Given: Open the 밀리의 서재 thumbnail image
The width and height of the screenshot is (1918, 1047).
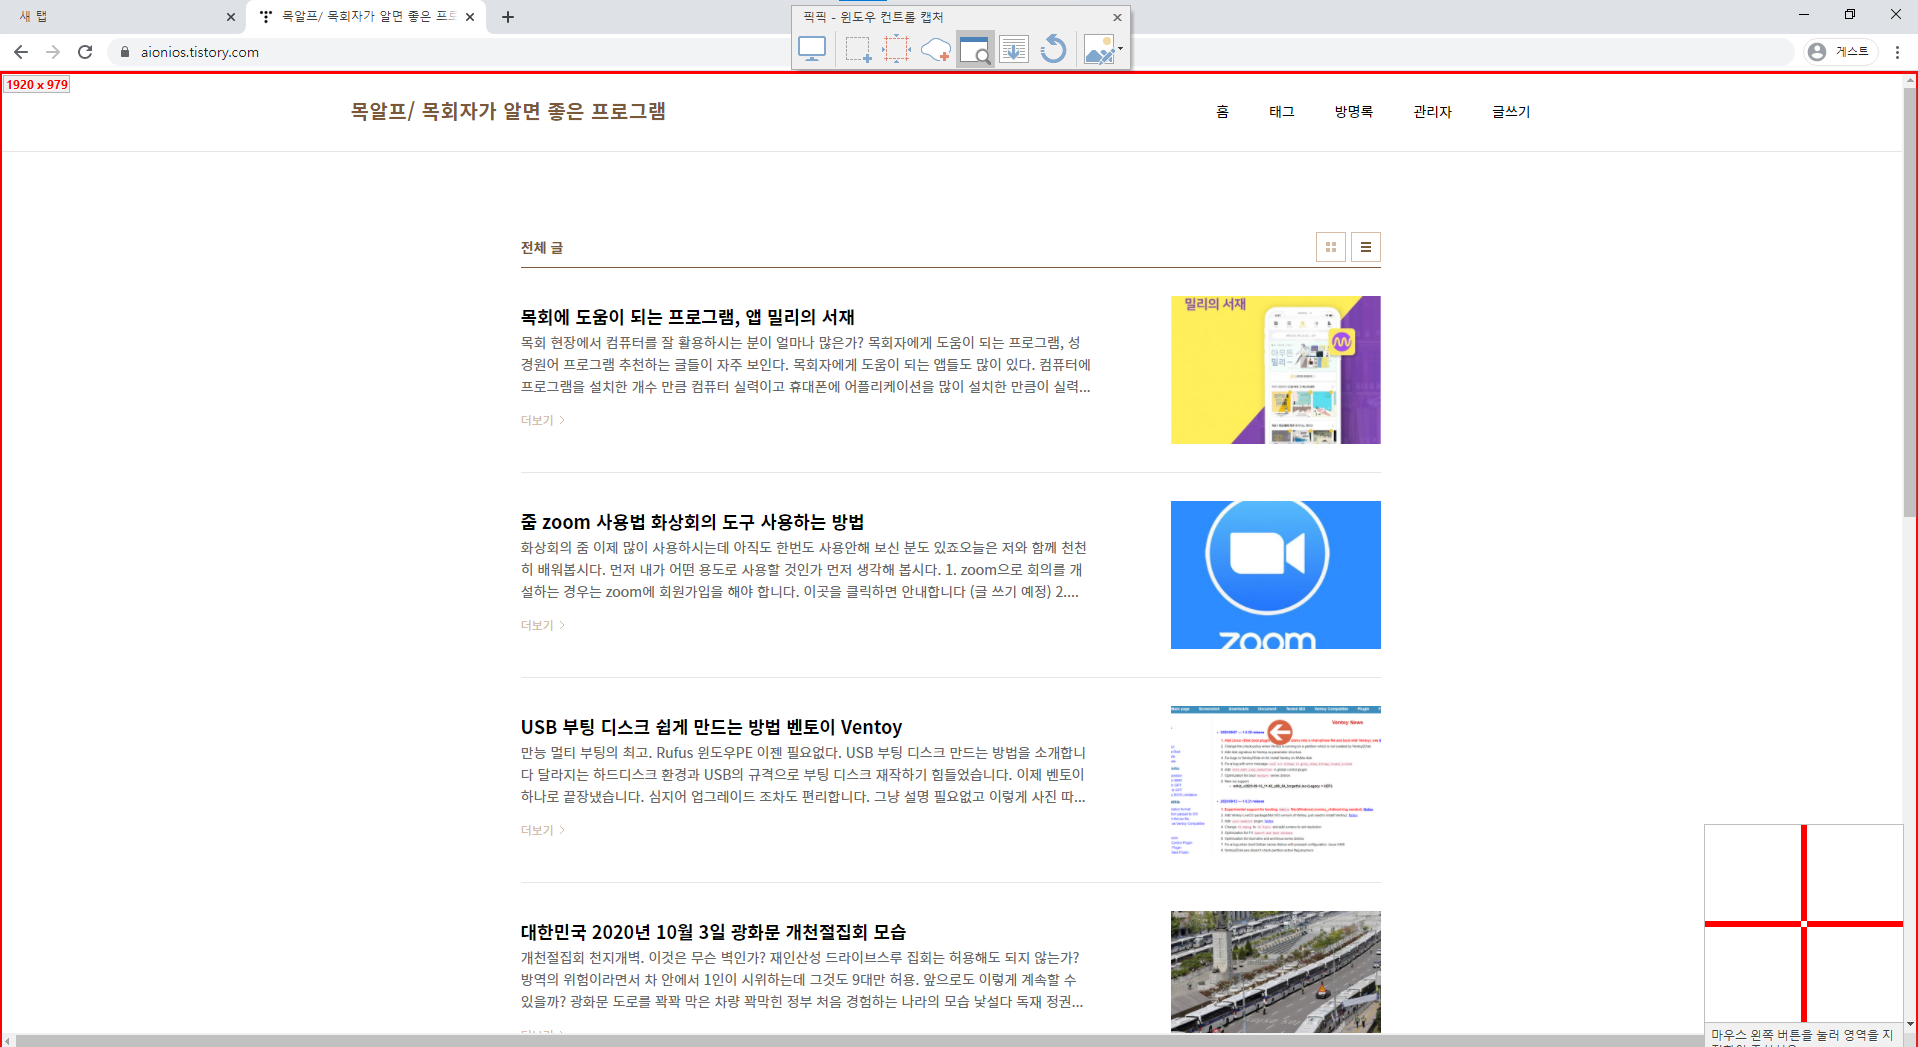Looking at the screenshot, I should pos(1276,370).
